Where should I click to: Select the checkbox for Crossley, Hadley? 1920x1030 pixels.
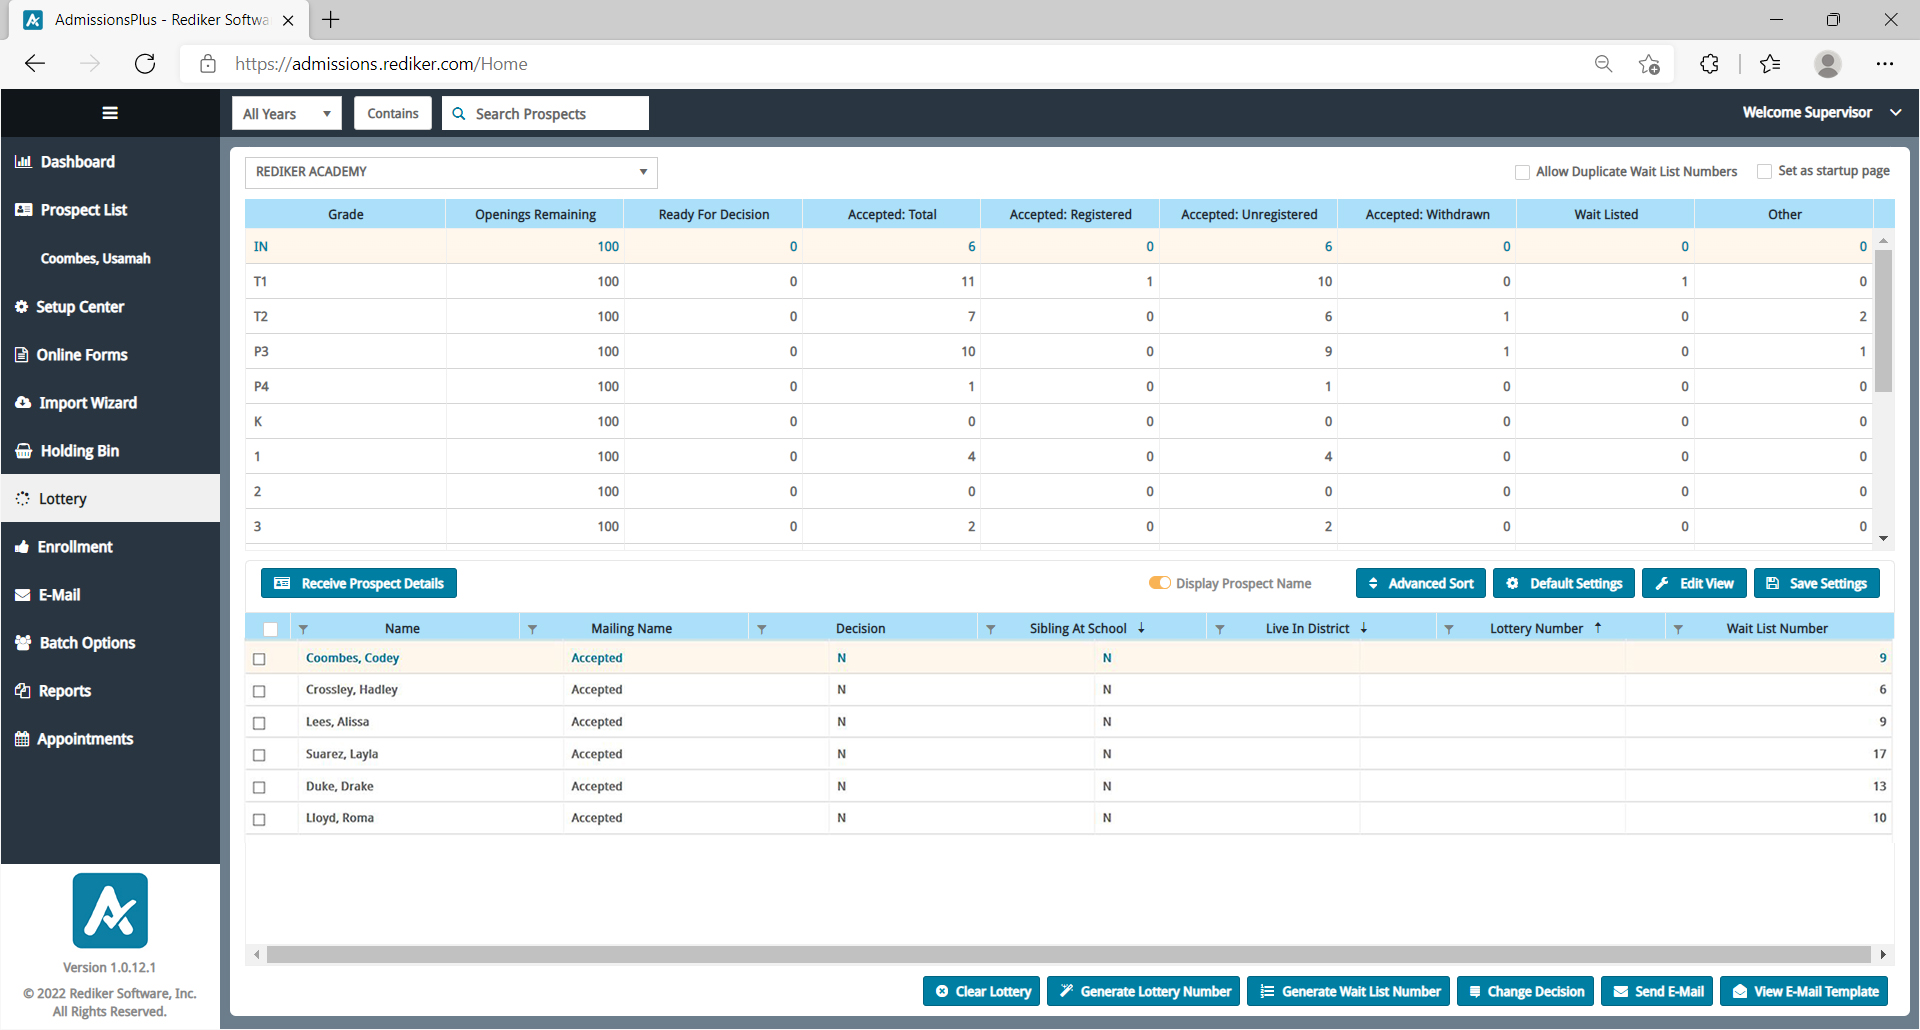259,691
